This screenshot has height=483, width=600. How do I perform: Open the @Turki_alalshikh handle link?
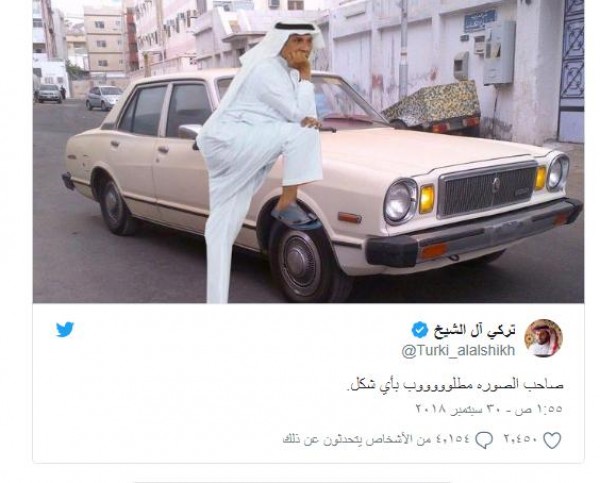(458, 351)
